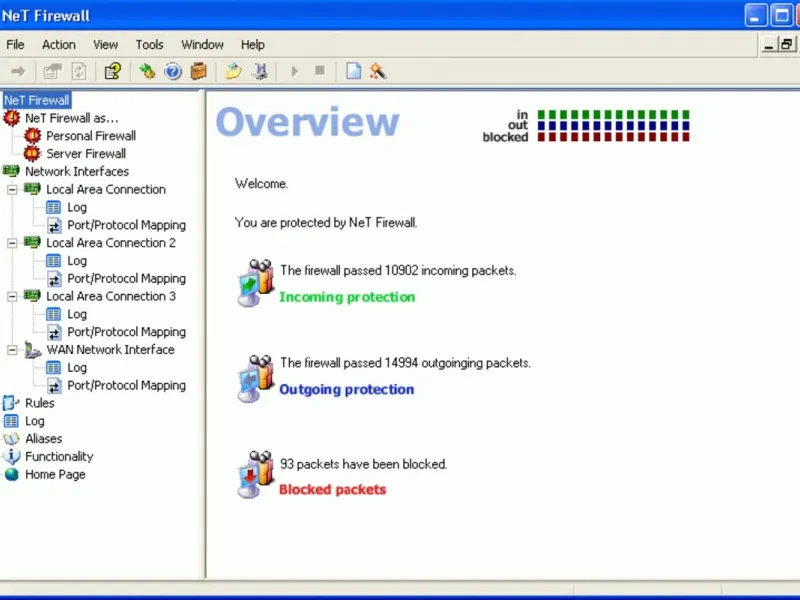
Task: Click the forward arrow toolbar icon
Action: pyautogui.click(x=18, y=71)
